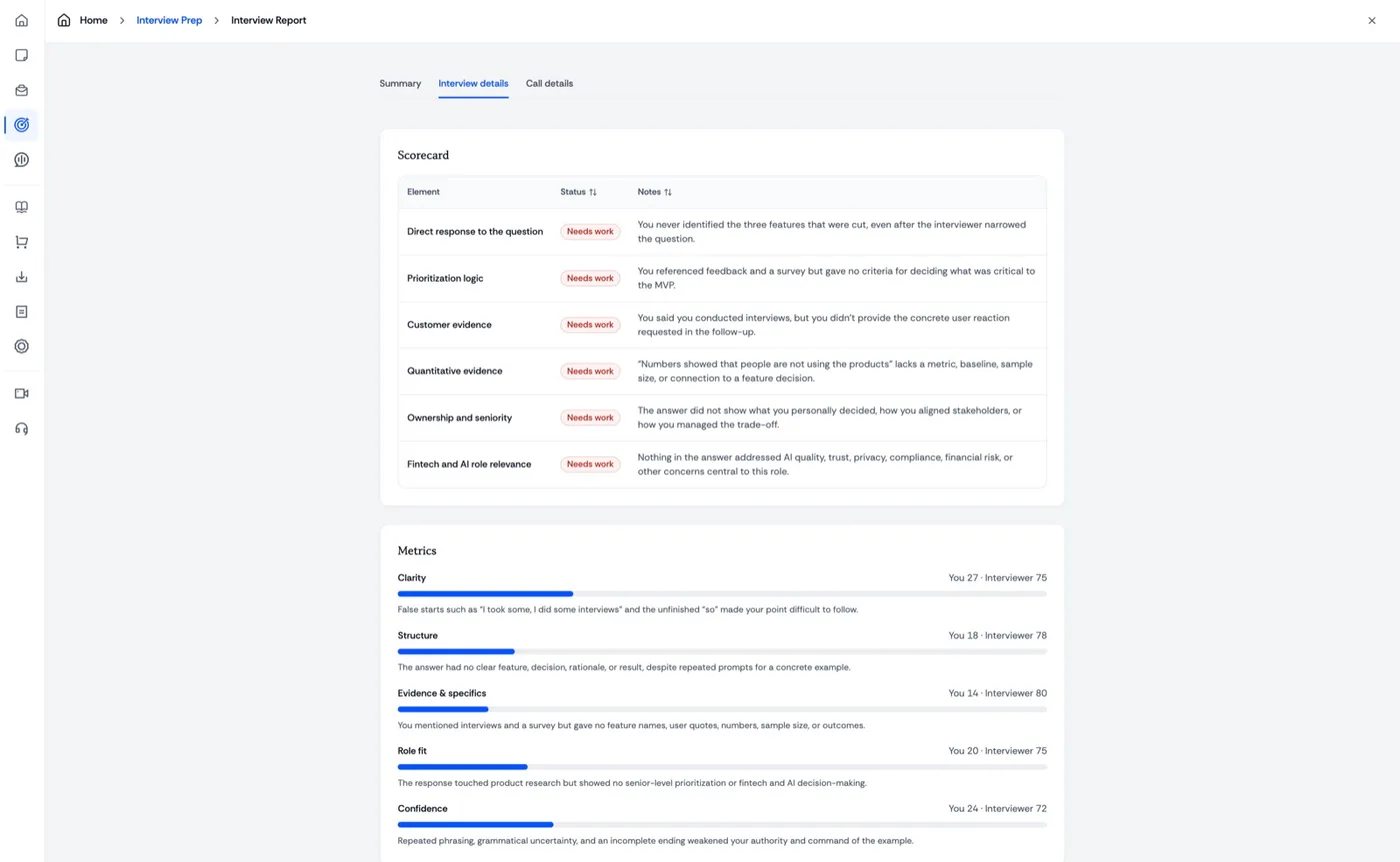Switch to the Summary tab
Image resolution: width=1400 pixels, height=862 pixels.
400,84
